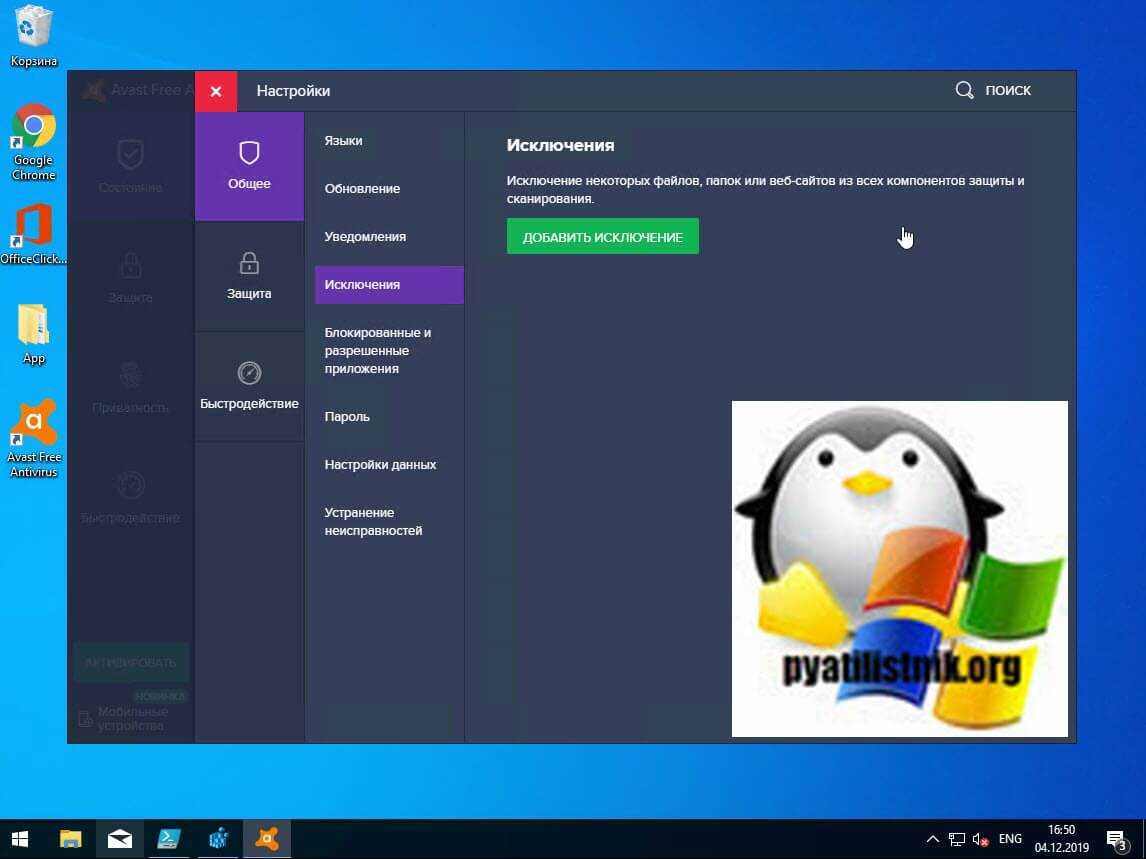1146x859 pixels.
Task: Close settings with the red X button
Action: tap(216, 91)
